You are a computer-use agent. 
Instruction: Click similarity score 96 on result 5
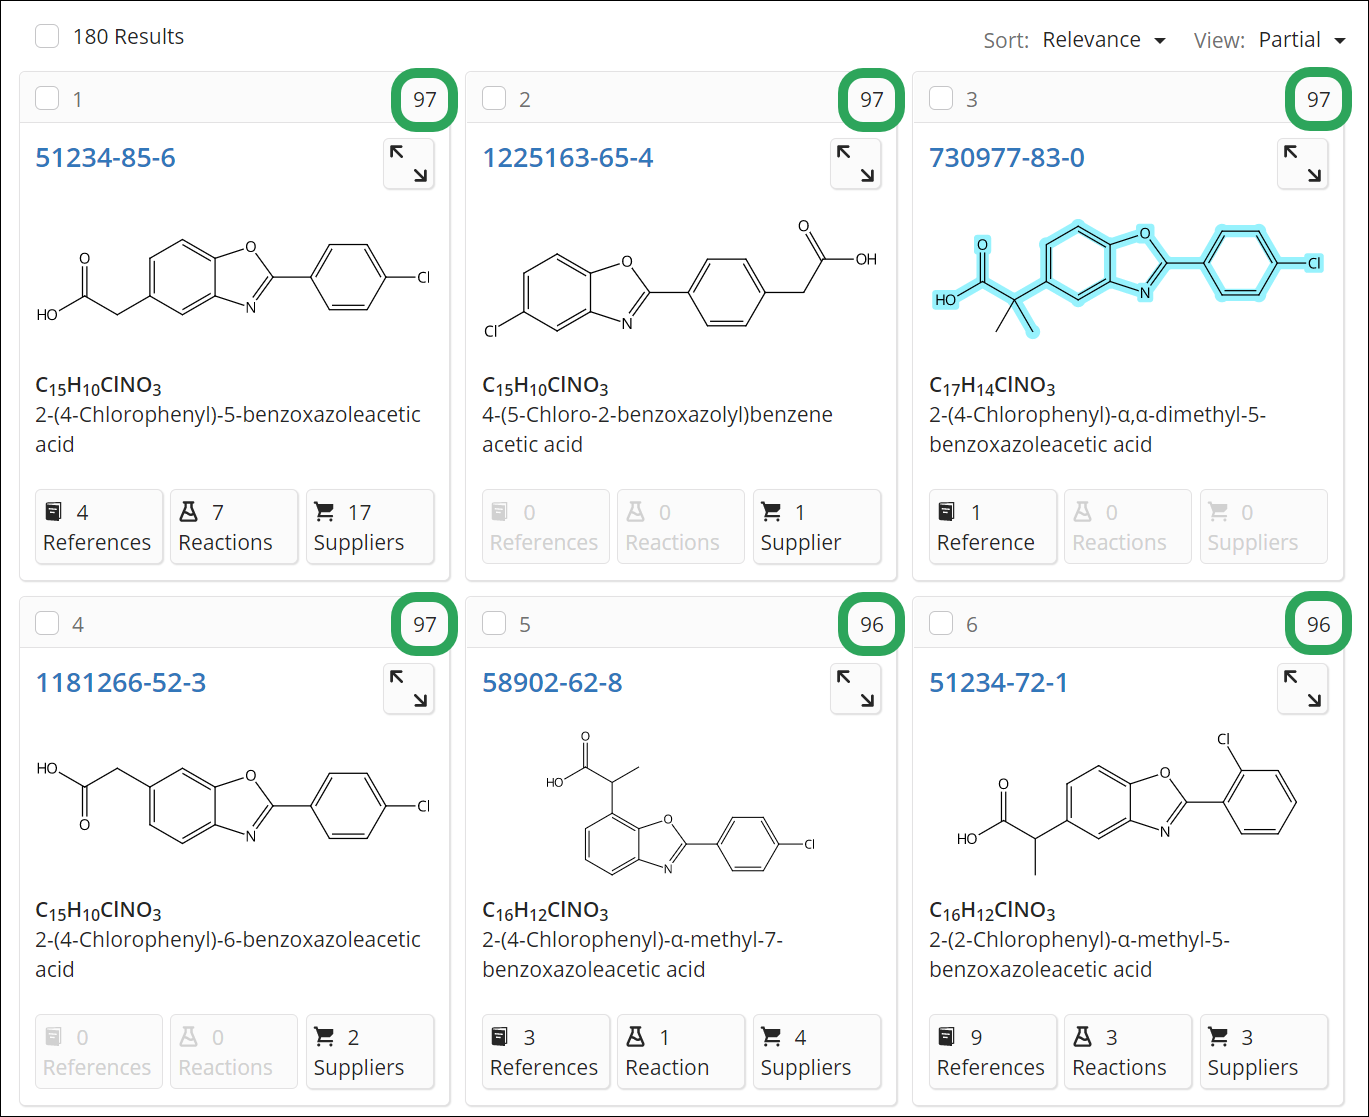tap(872, 624)
